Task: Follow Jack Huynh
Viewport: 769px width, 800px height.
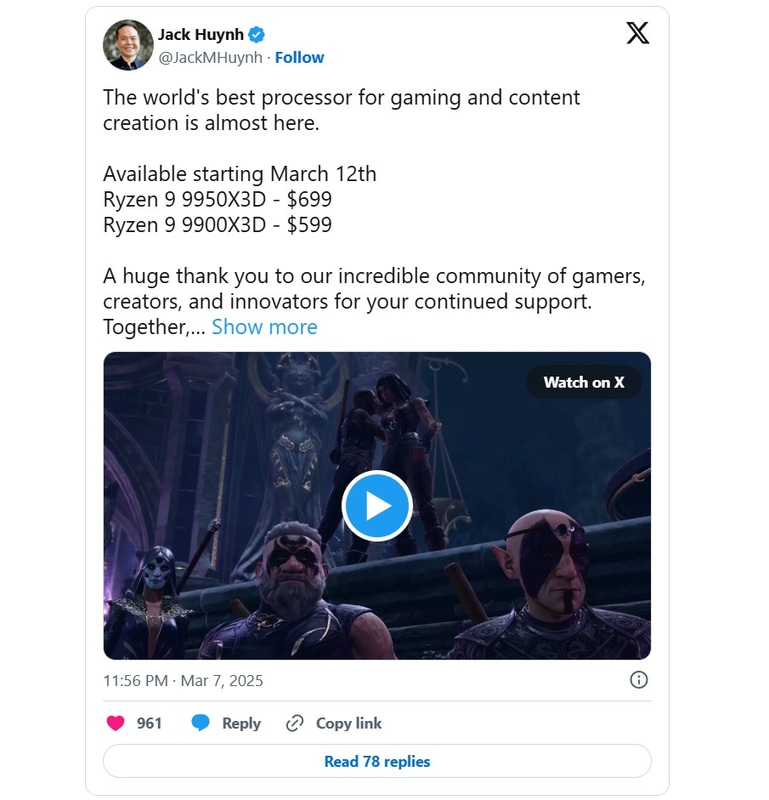Action: coord(299,58)
